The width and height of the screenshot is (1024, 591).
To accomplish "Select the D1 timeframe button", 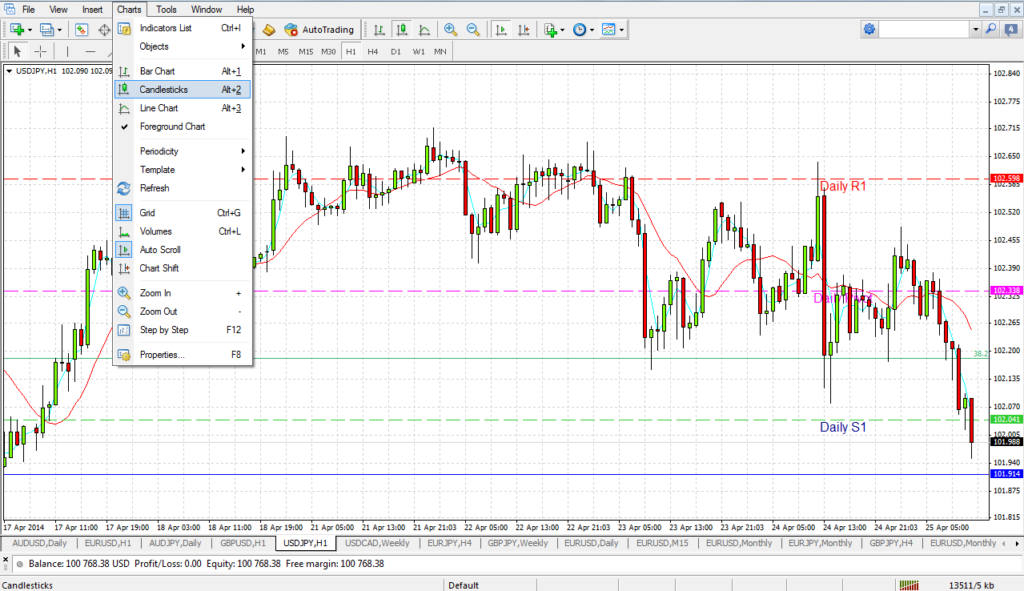I will coord(396,51).
